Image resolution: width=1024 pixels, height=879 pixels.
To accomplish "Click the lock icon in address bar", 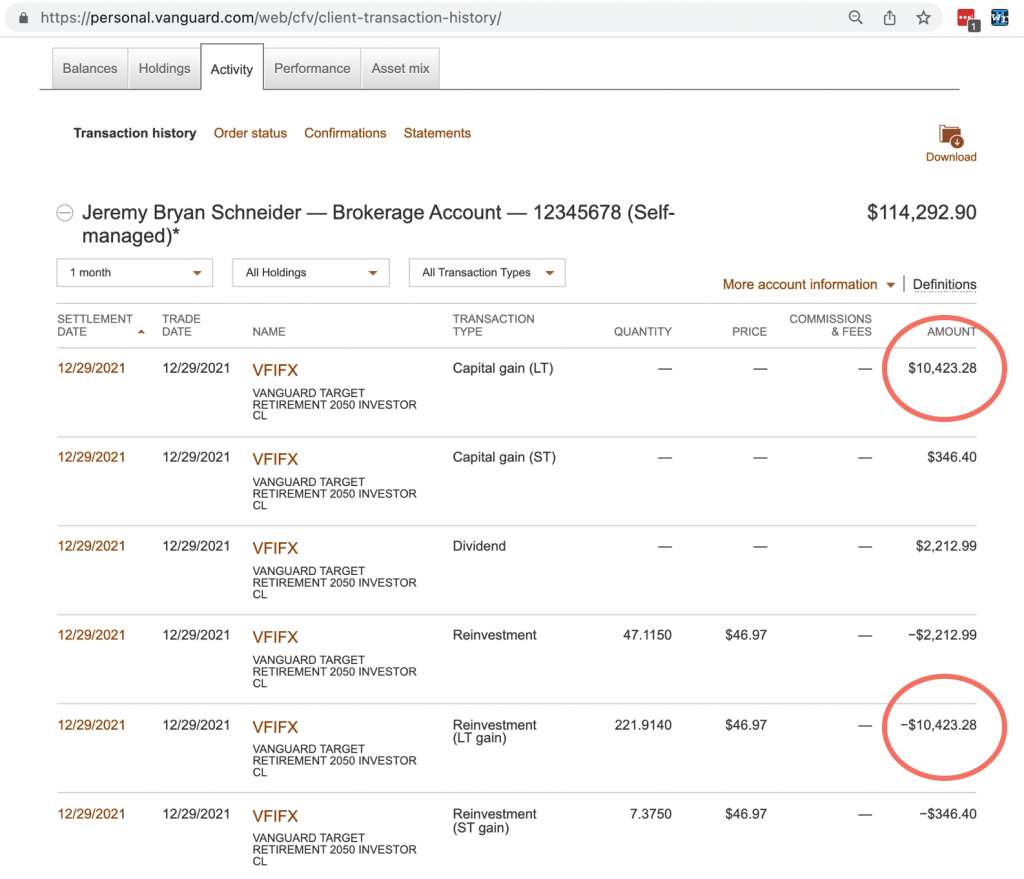I will (24, 18).
